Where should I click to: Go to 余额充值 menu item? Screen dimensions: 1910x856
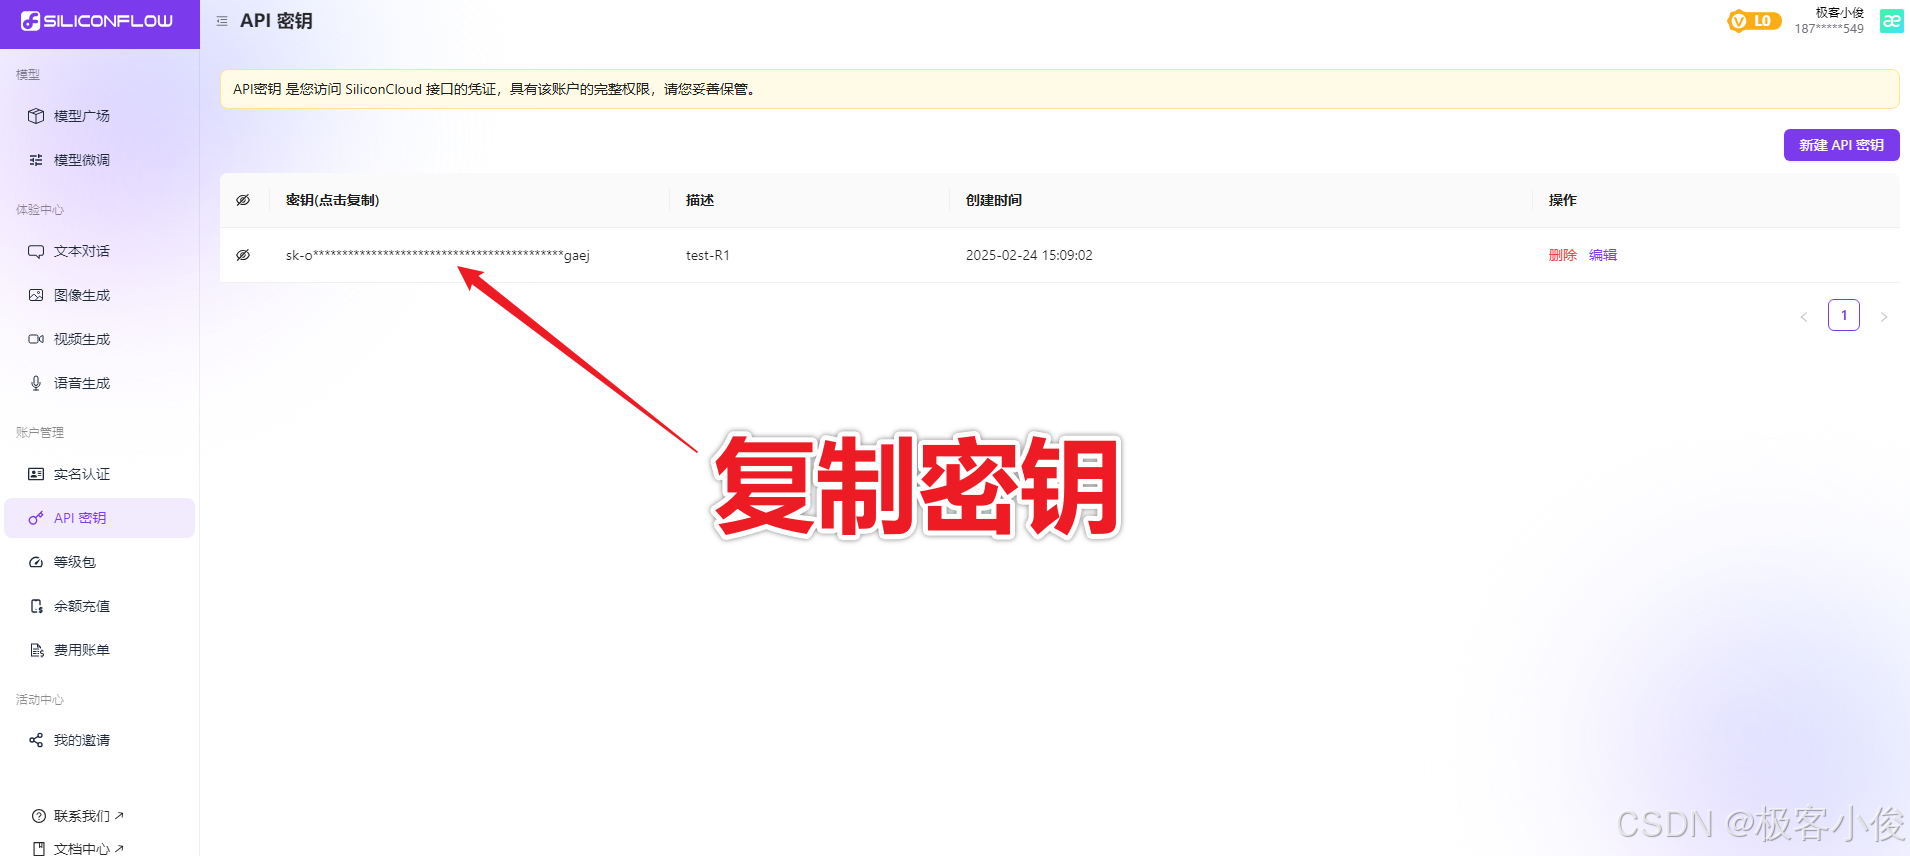(100, 606)
